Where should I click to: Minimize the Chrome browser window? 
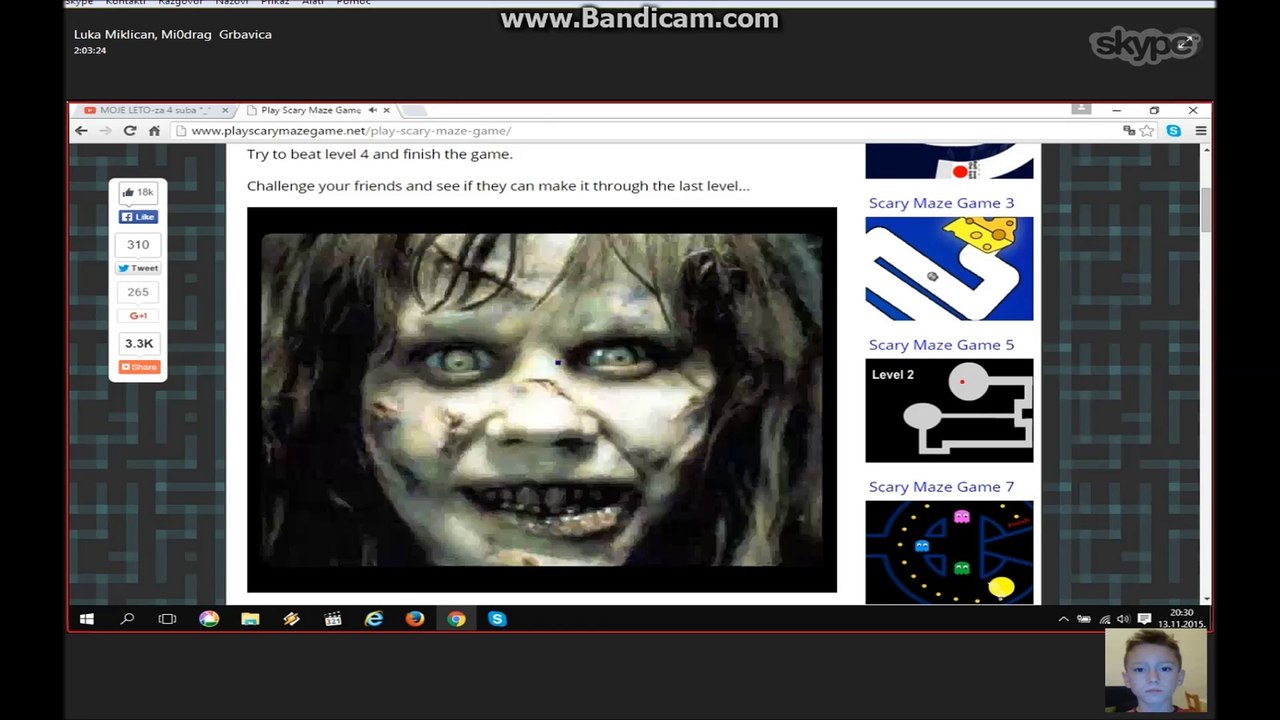(1116, 110)
